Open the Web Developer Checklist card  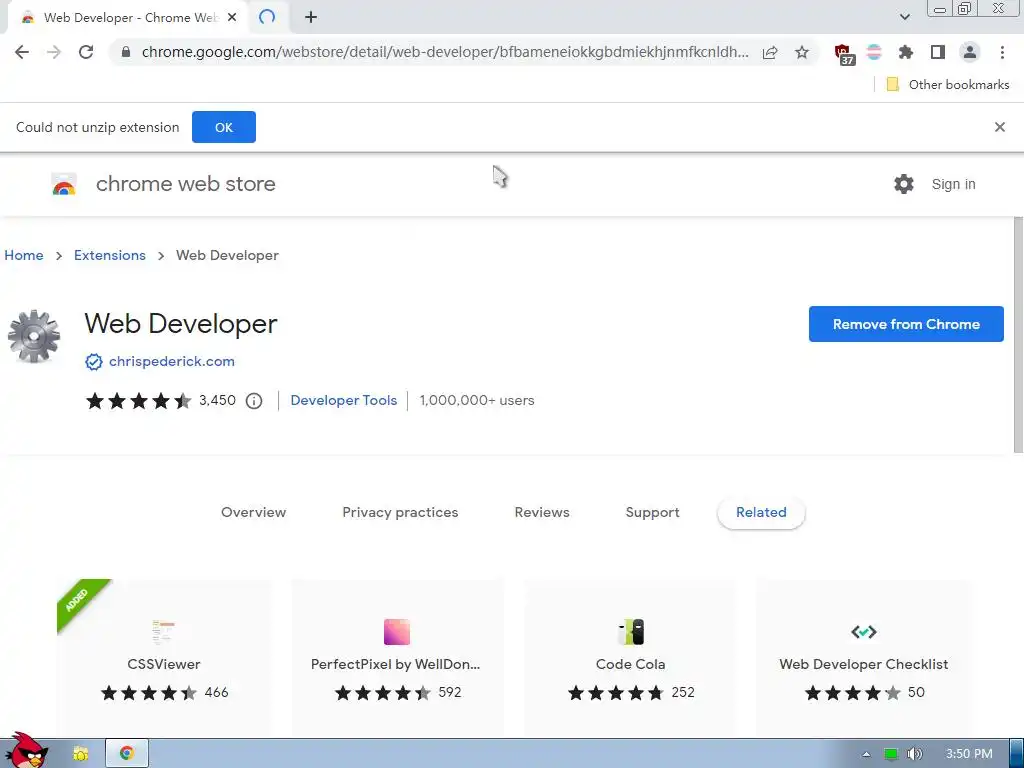(x=863, y=658)
